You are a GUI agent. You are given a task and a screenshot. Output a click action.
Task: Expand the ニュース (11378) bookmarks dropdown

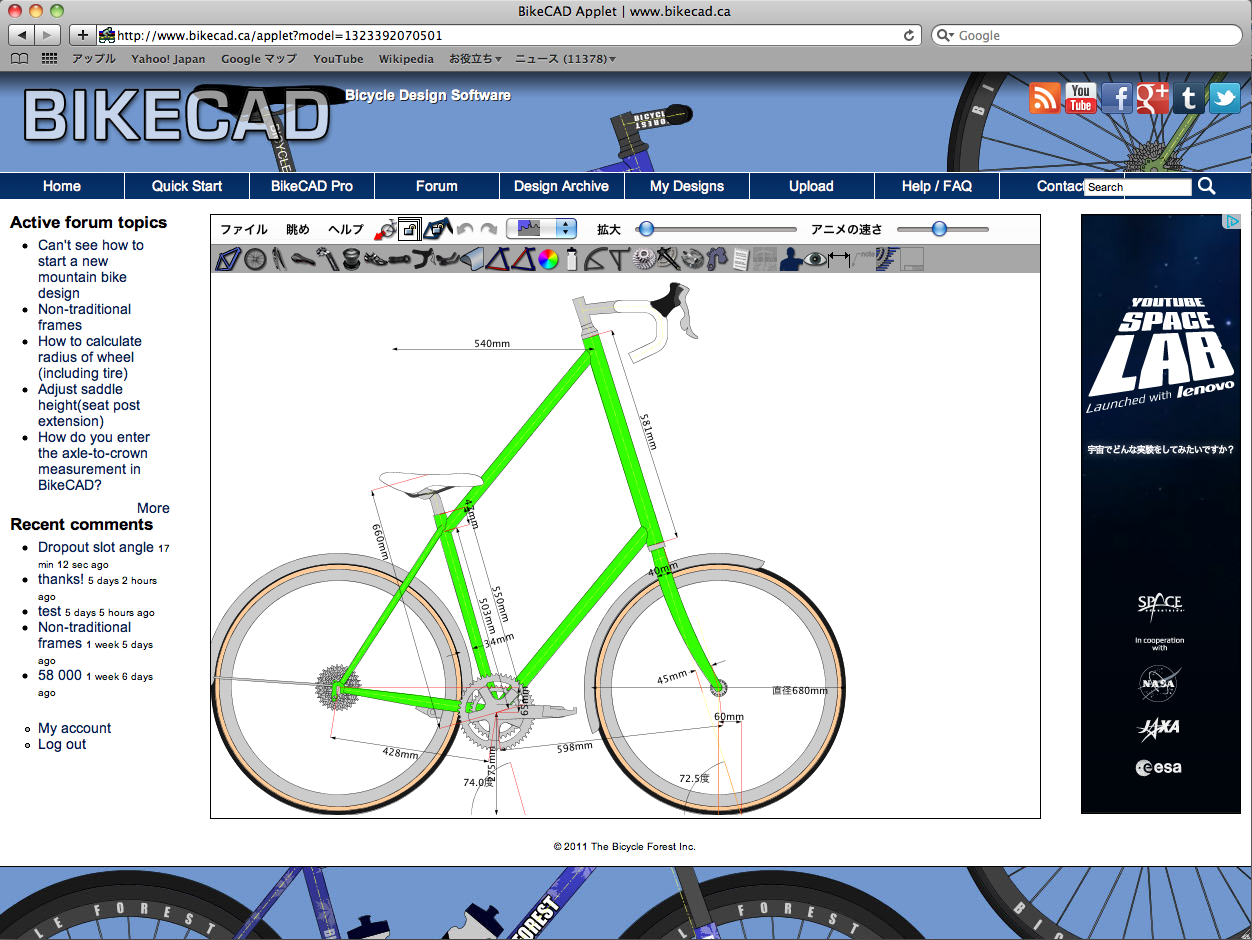(565, 59)
